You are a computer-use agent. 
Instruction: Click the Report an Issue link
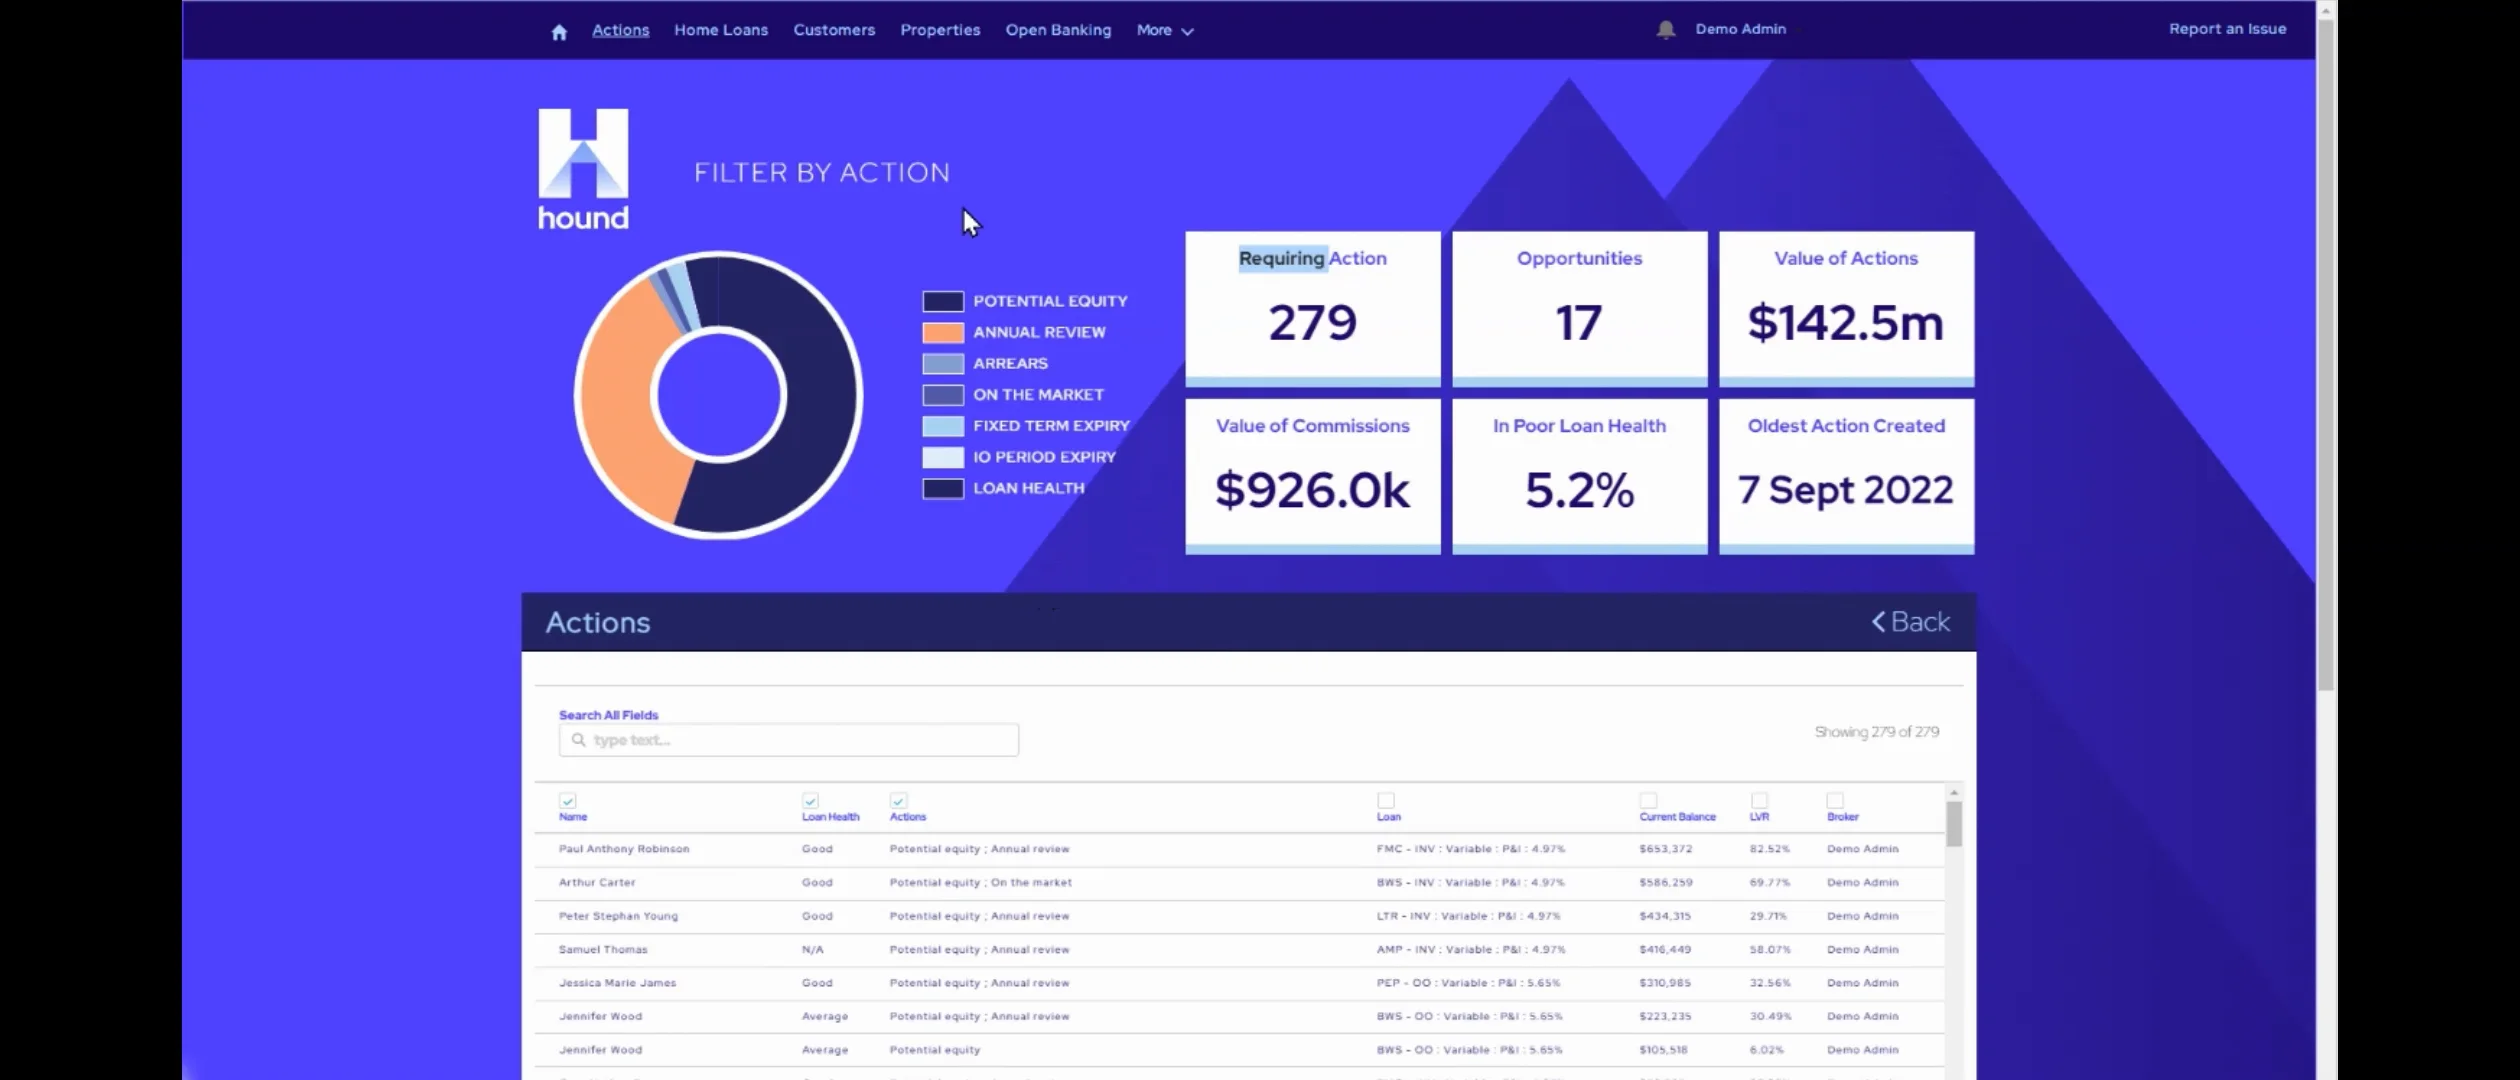pos(2227,29)
